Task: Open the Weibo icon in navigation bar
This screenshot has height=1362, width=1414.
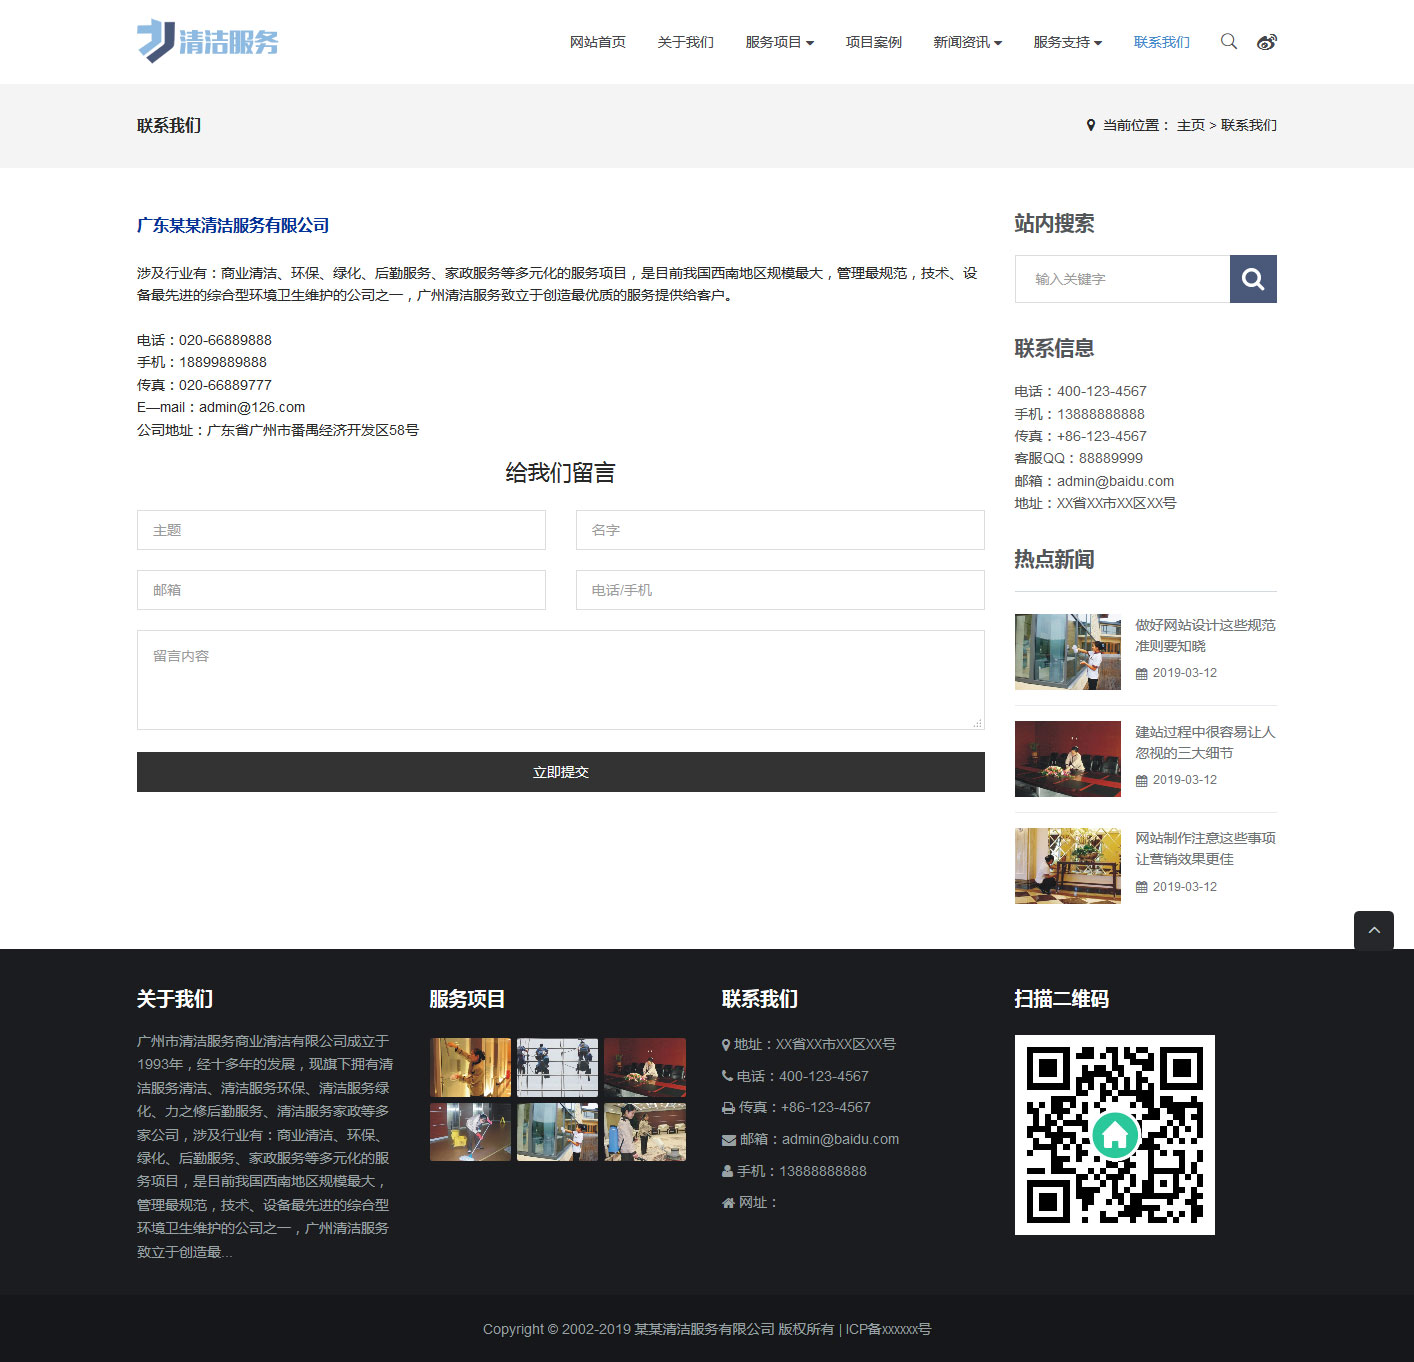Action: (x=1266, y=42)
